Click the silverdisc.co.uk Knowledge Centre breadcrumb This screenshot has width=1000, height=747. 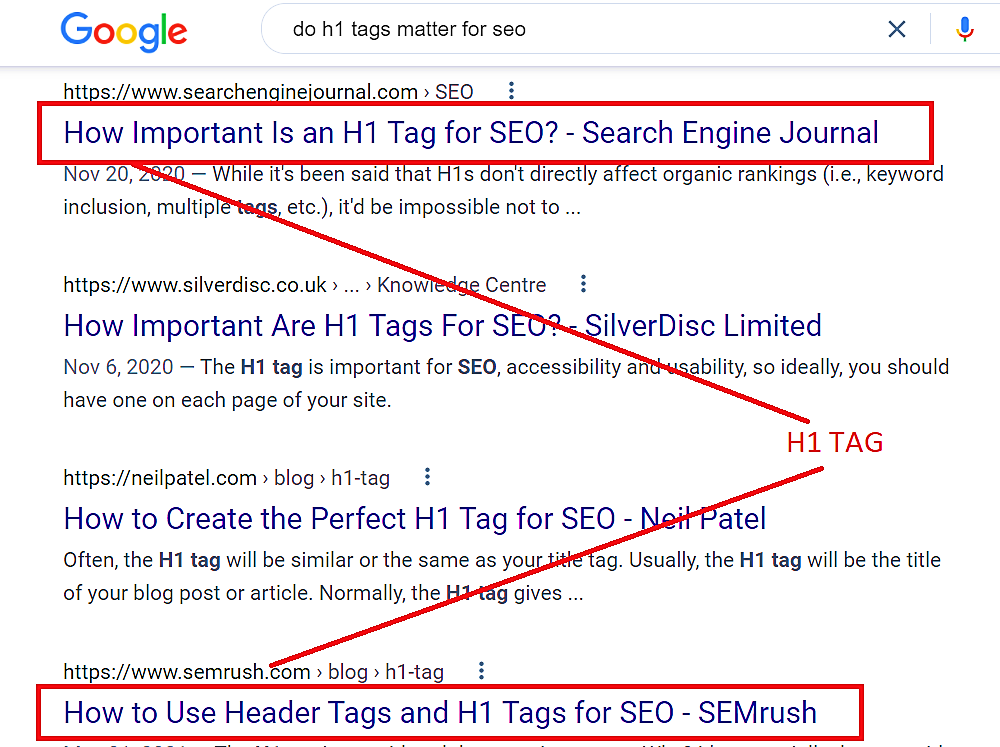305,285
